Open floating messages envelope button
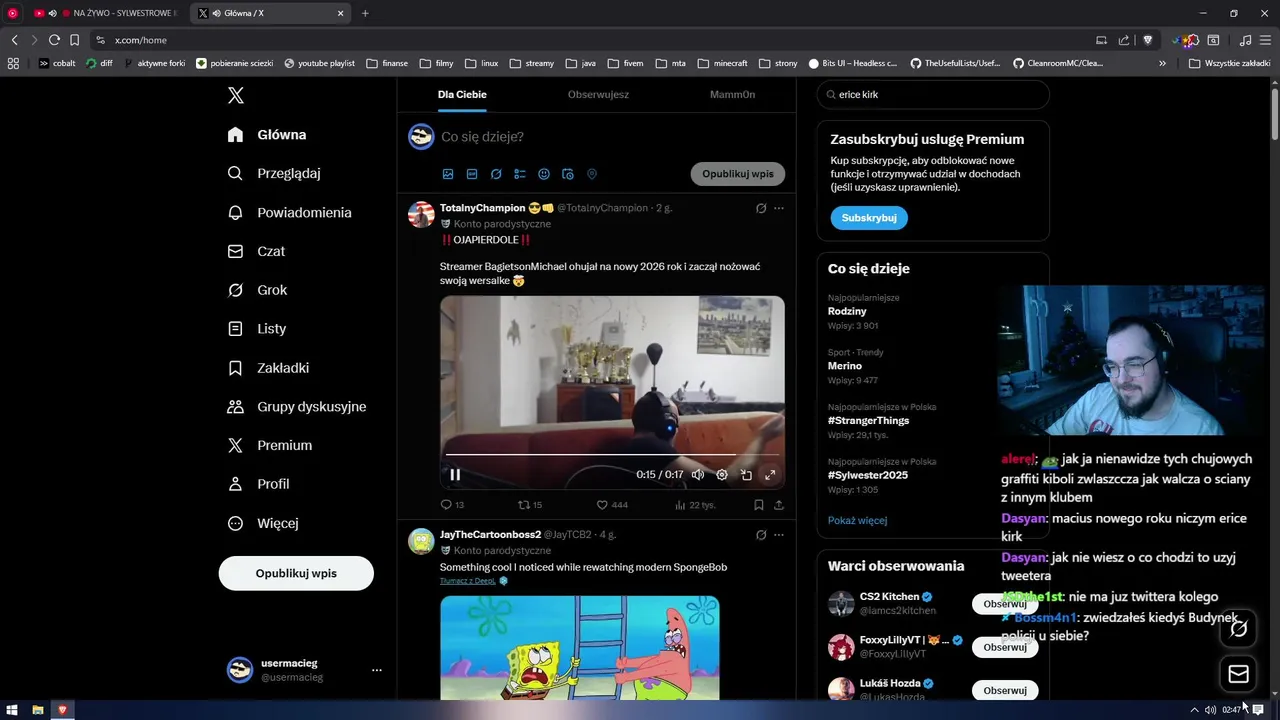The width and height of the screenshot is (1280, 720). tap(1239, 674)
